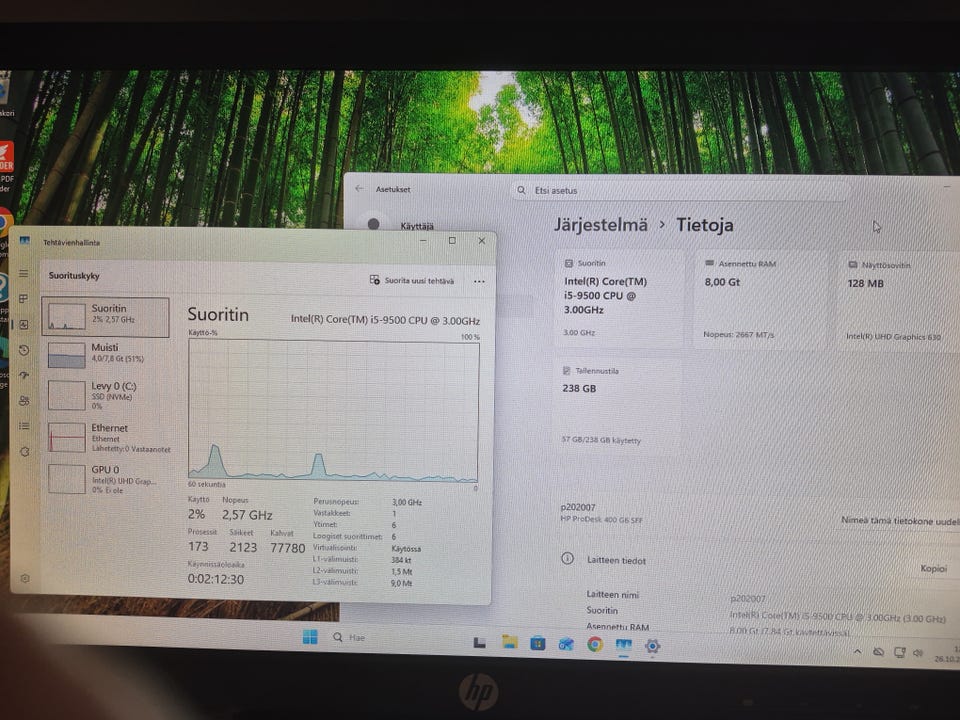Click Kopioi button in Laitteen tiedot
This screenshot has width=960, height=720.
pyautogui.click(x=934, y=568)
